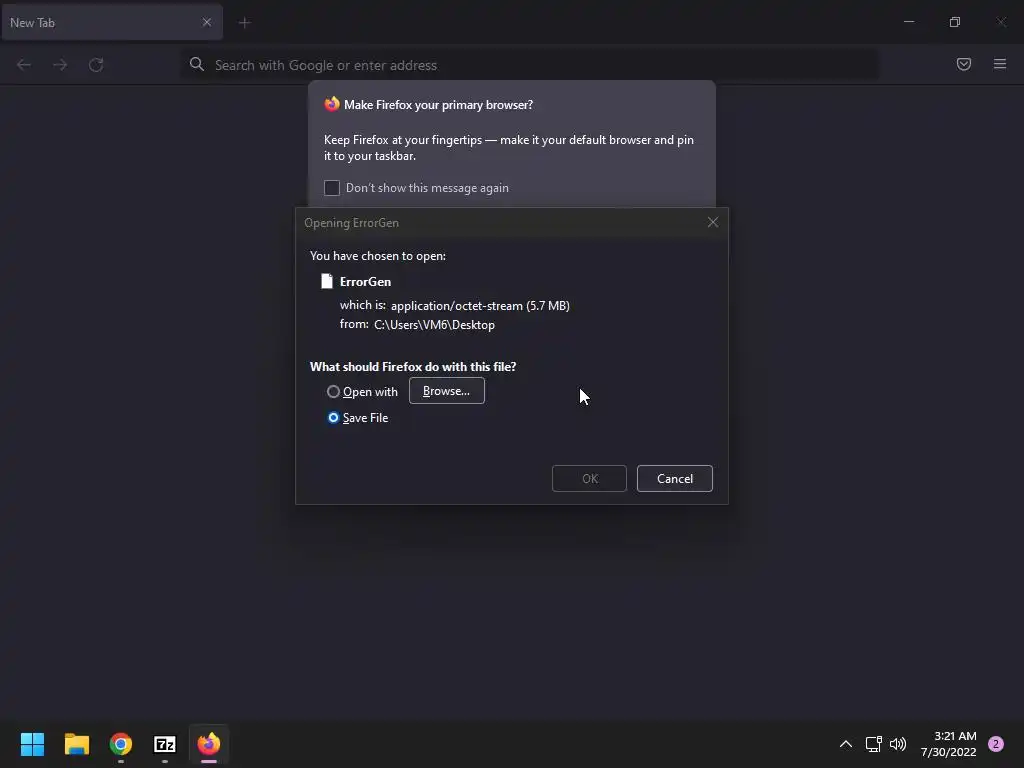Click the Opening ErrorGen dialog title
The height and width of the screenshot is (768, 1024).
[x=351, y=223]
